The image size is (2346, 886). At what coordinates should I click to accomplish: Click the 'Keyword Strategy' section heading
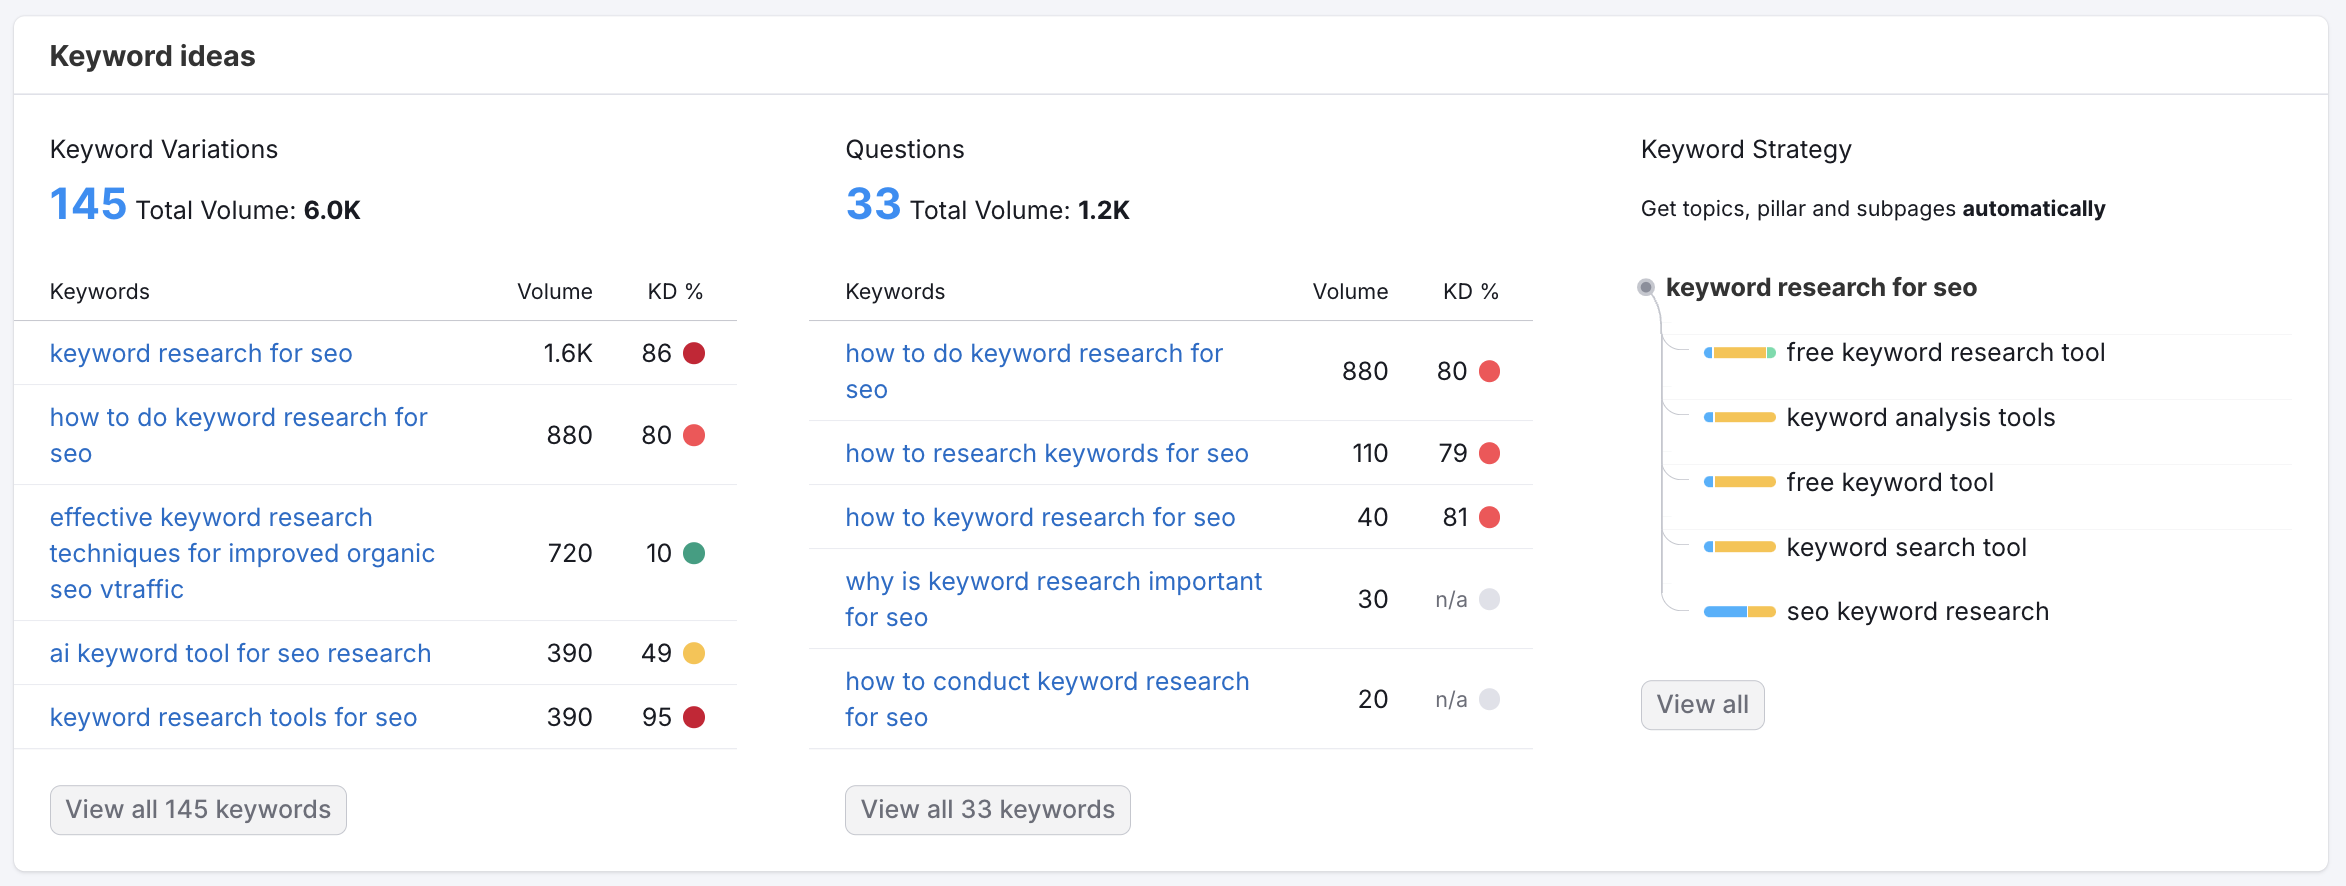click(1746, 150)
